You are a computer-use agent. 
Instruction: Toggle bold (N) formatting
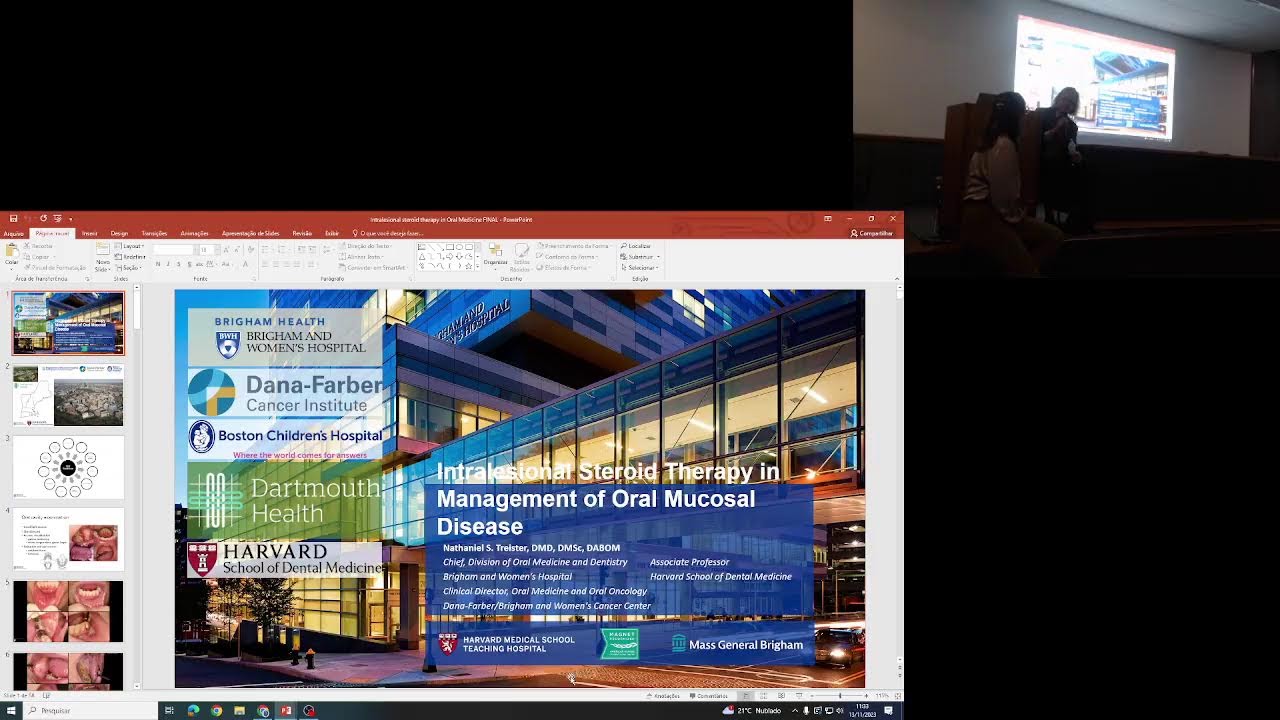coord(158,264)
